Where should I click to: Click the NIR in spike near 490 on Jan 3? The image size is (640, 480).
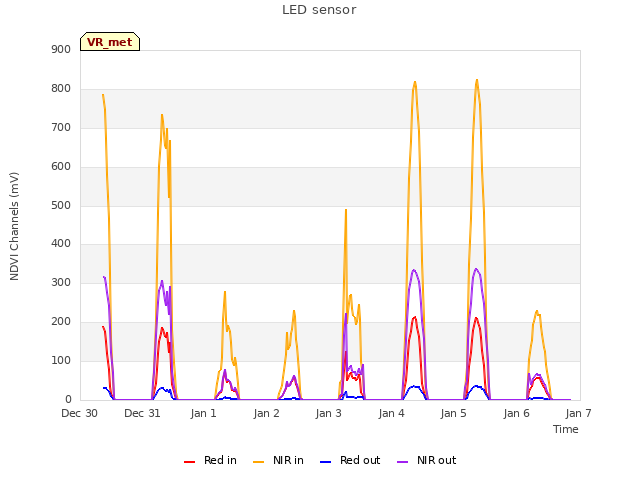pos(346,210)
